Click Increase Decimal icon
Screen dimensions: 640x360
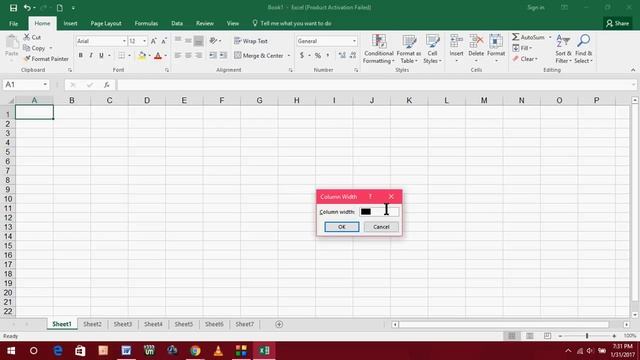[x=342, y=55]
